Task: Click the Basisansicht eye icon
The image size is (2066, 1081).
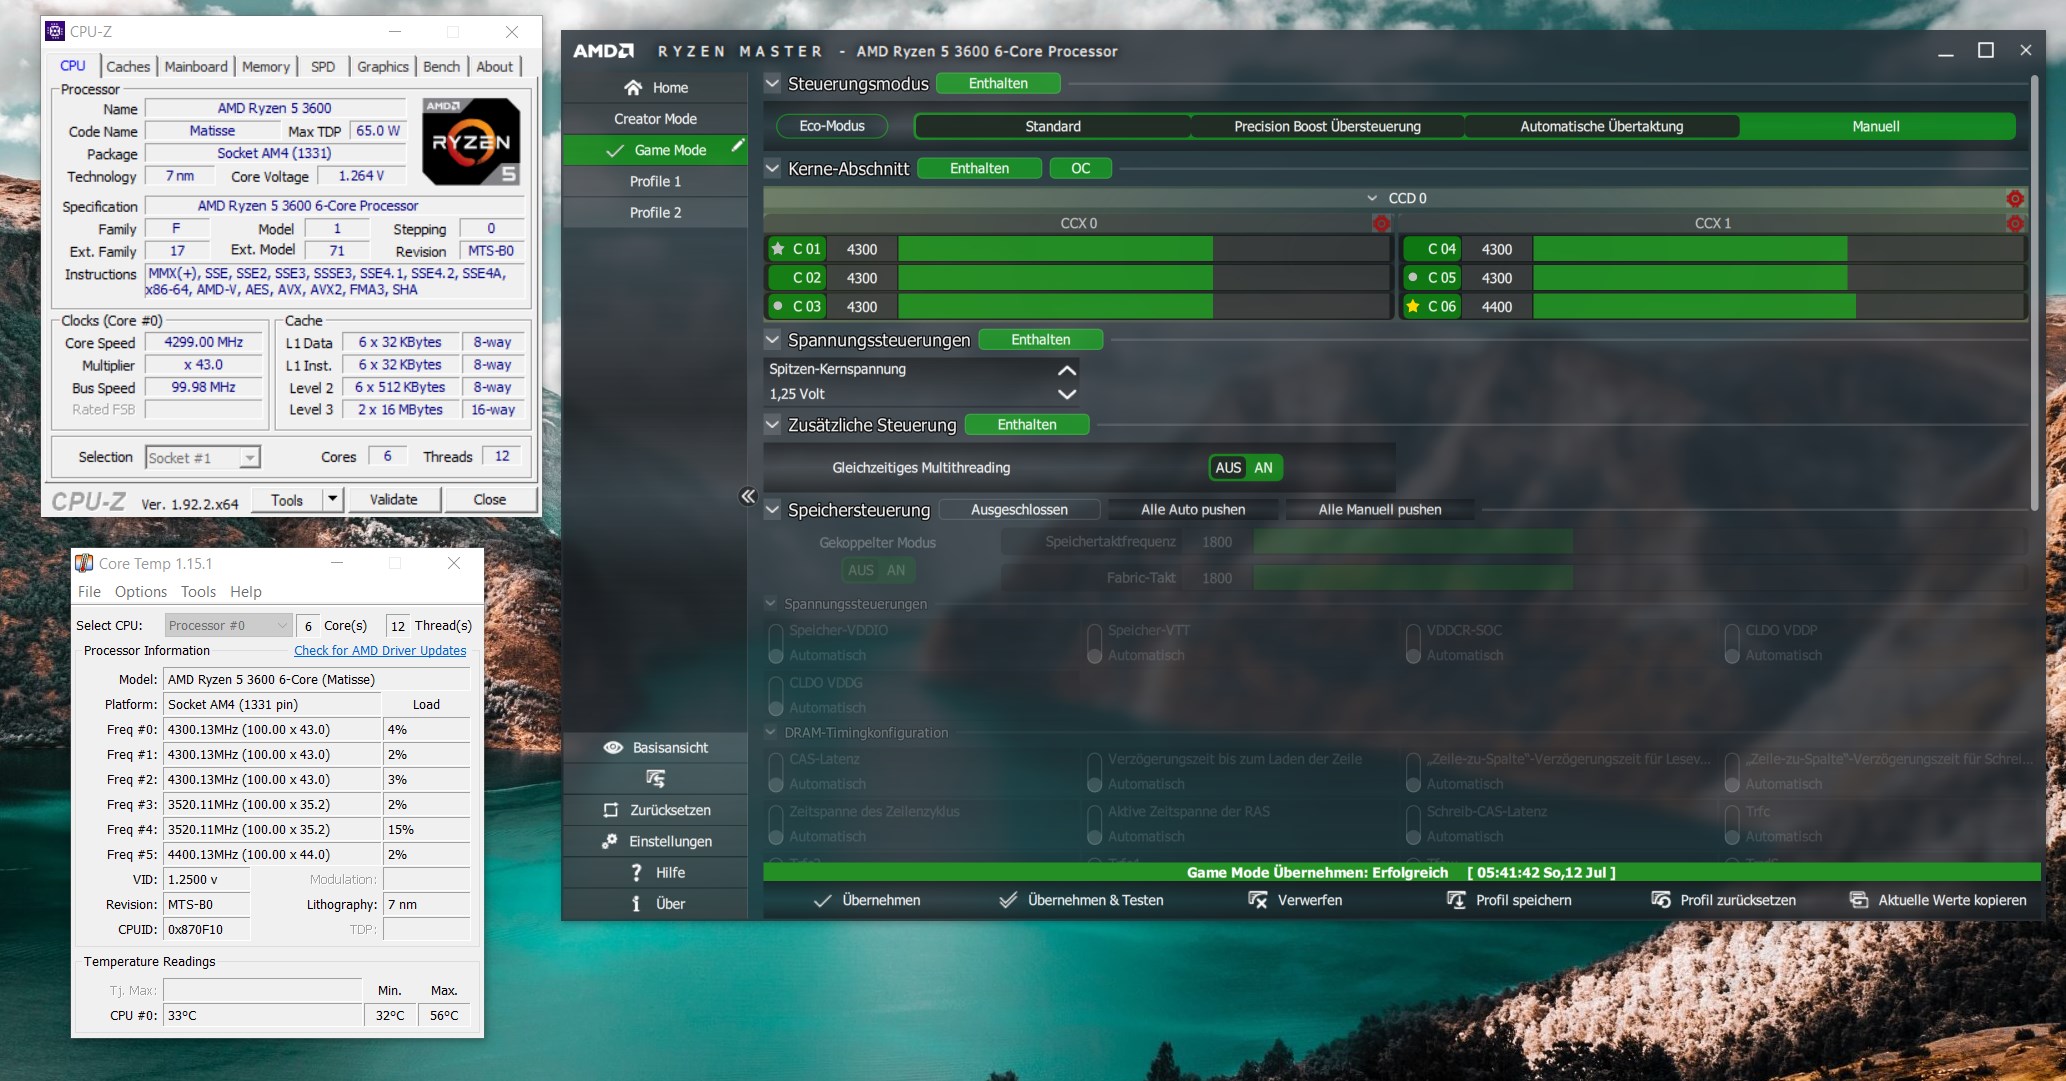Action: (613, 748)
